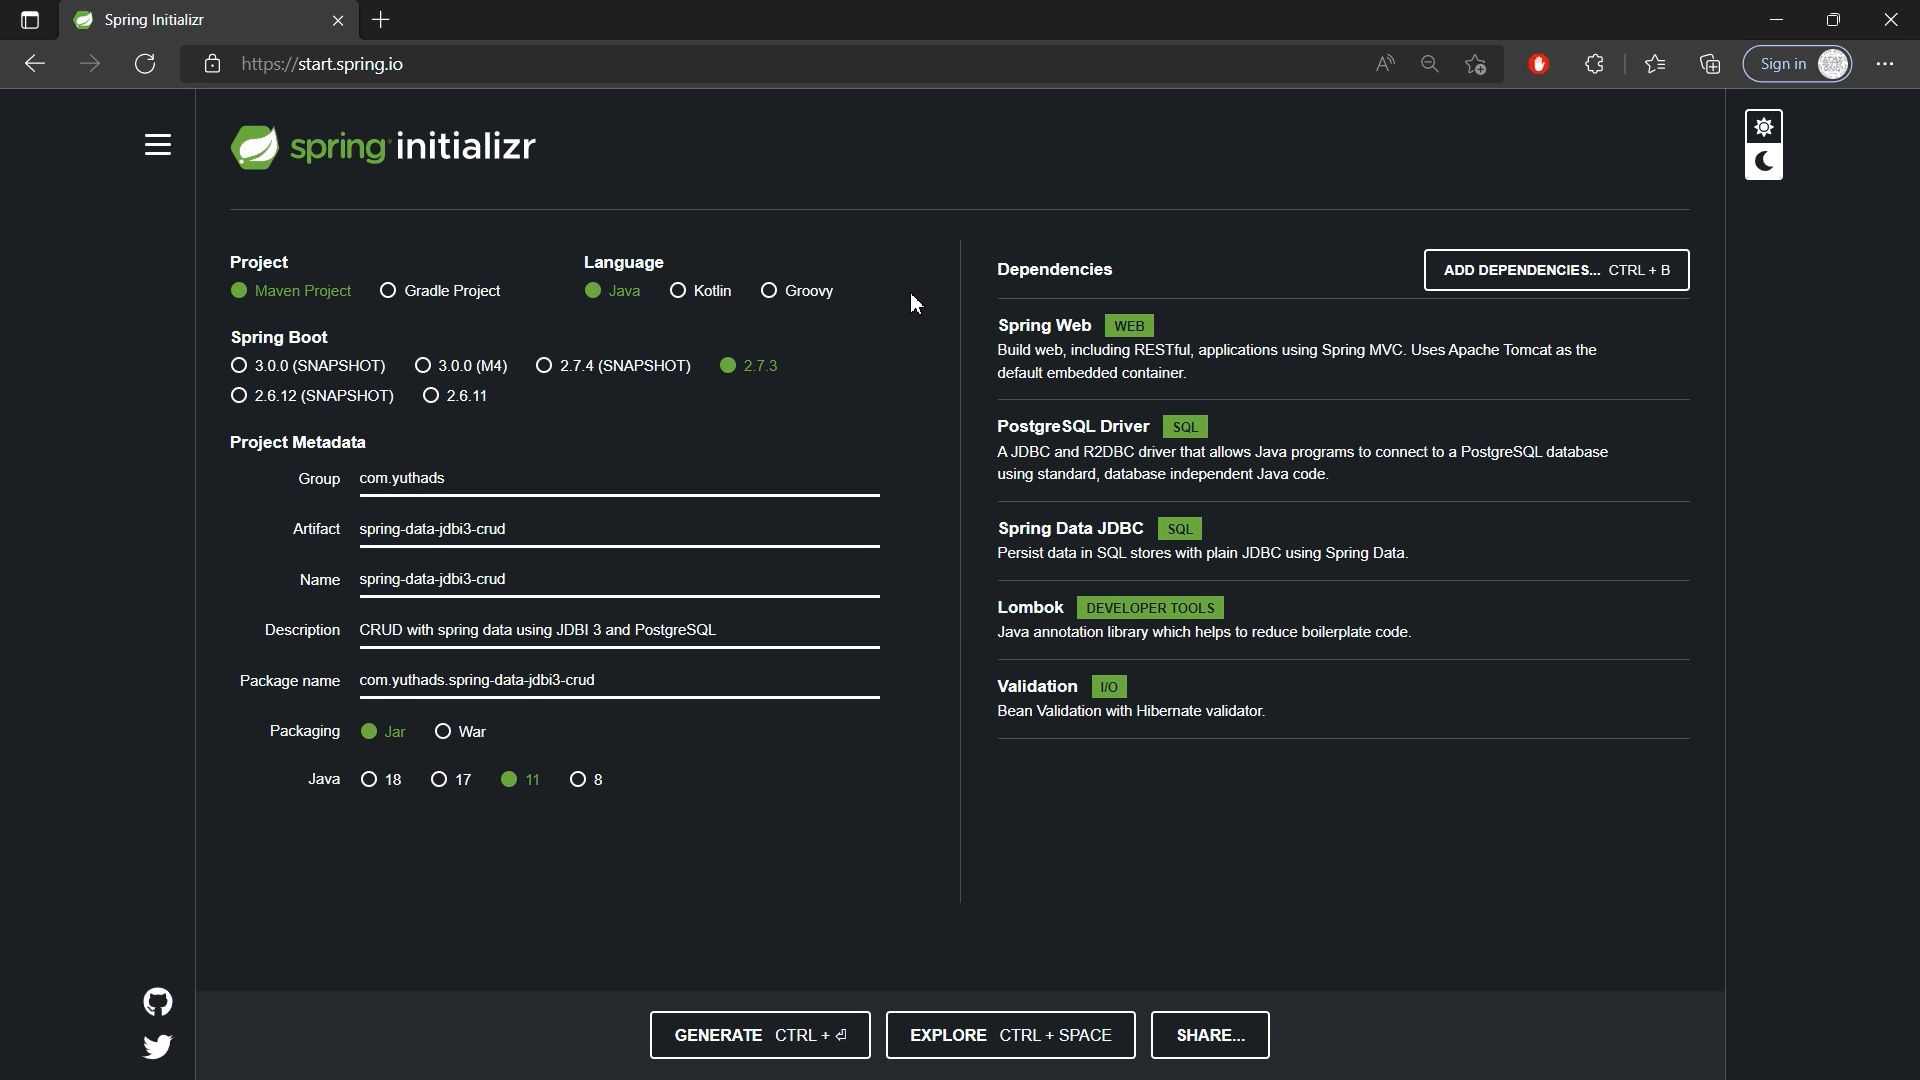1920x1080 pixels.
Task: Choose Kotlin language
Action: tap(700, 291)
